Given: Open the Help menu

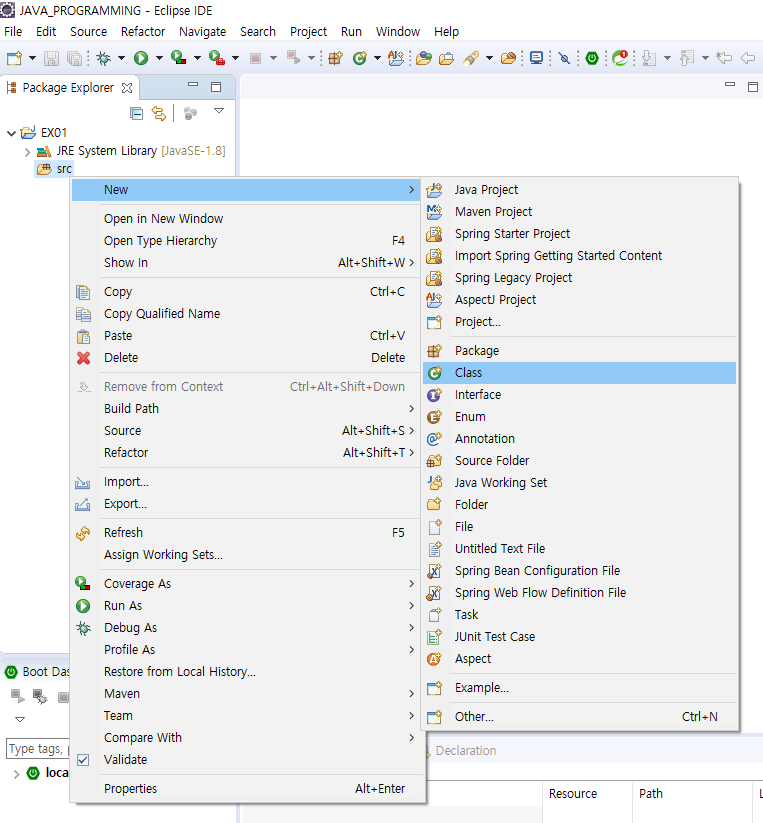Looking at the screenshot, I should click(447, 31).
